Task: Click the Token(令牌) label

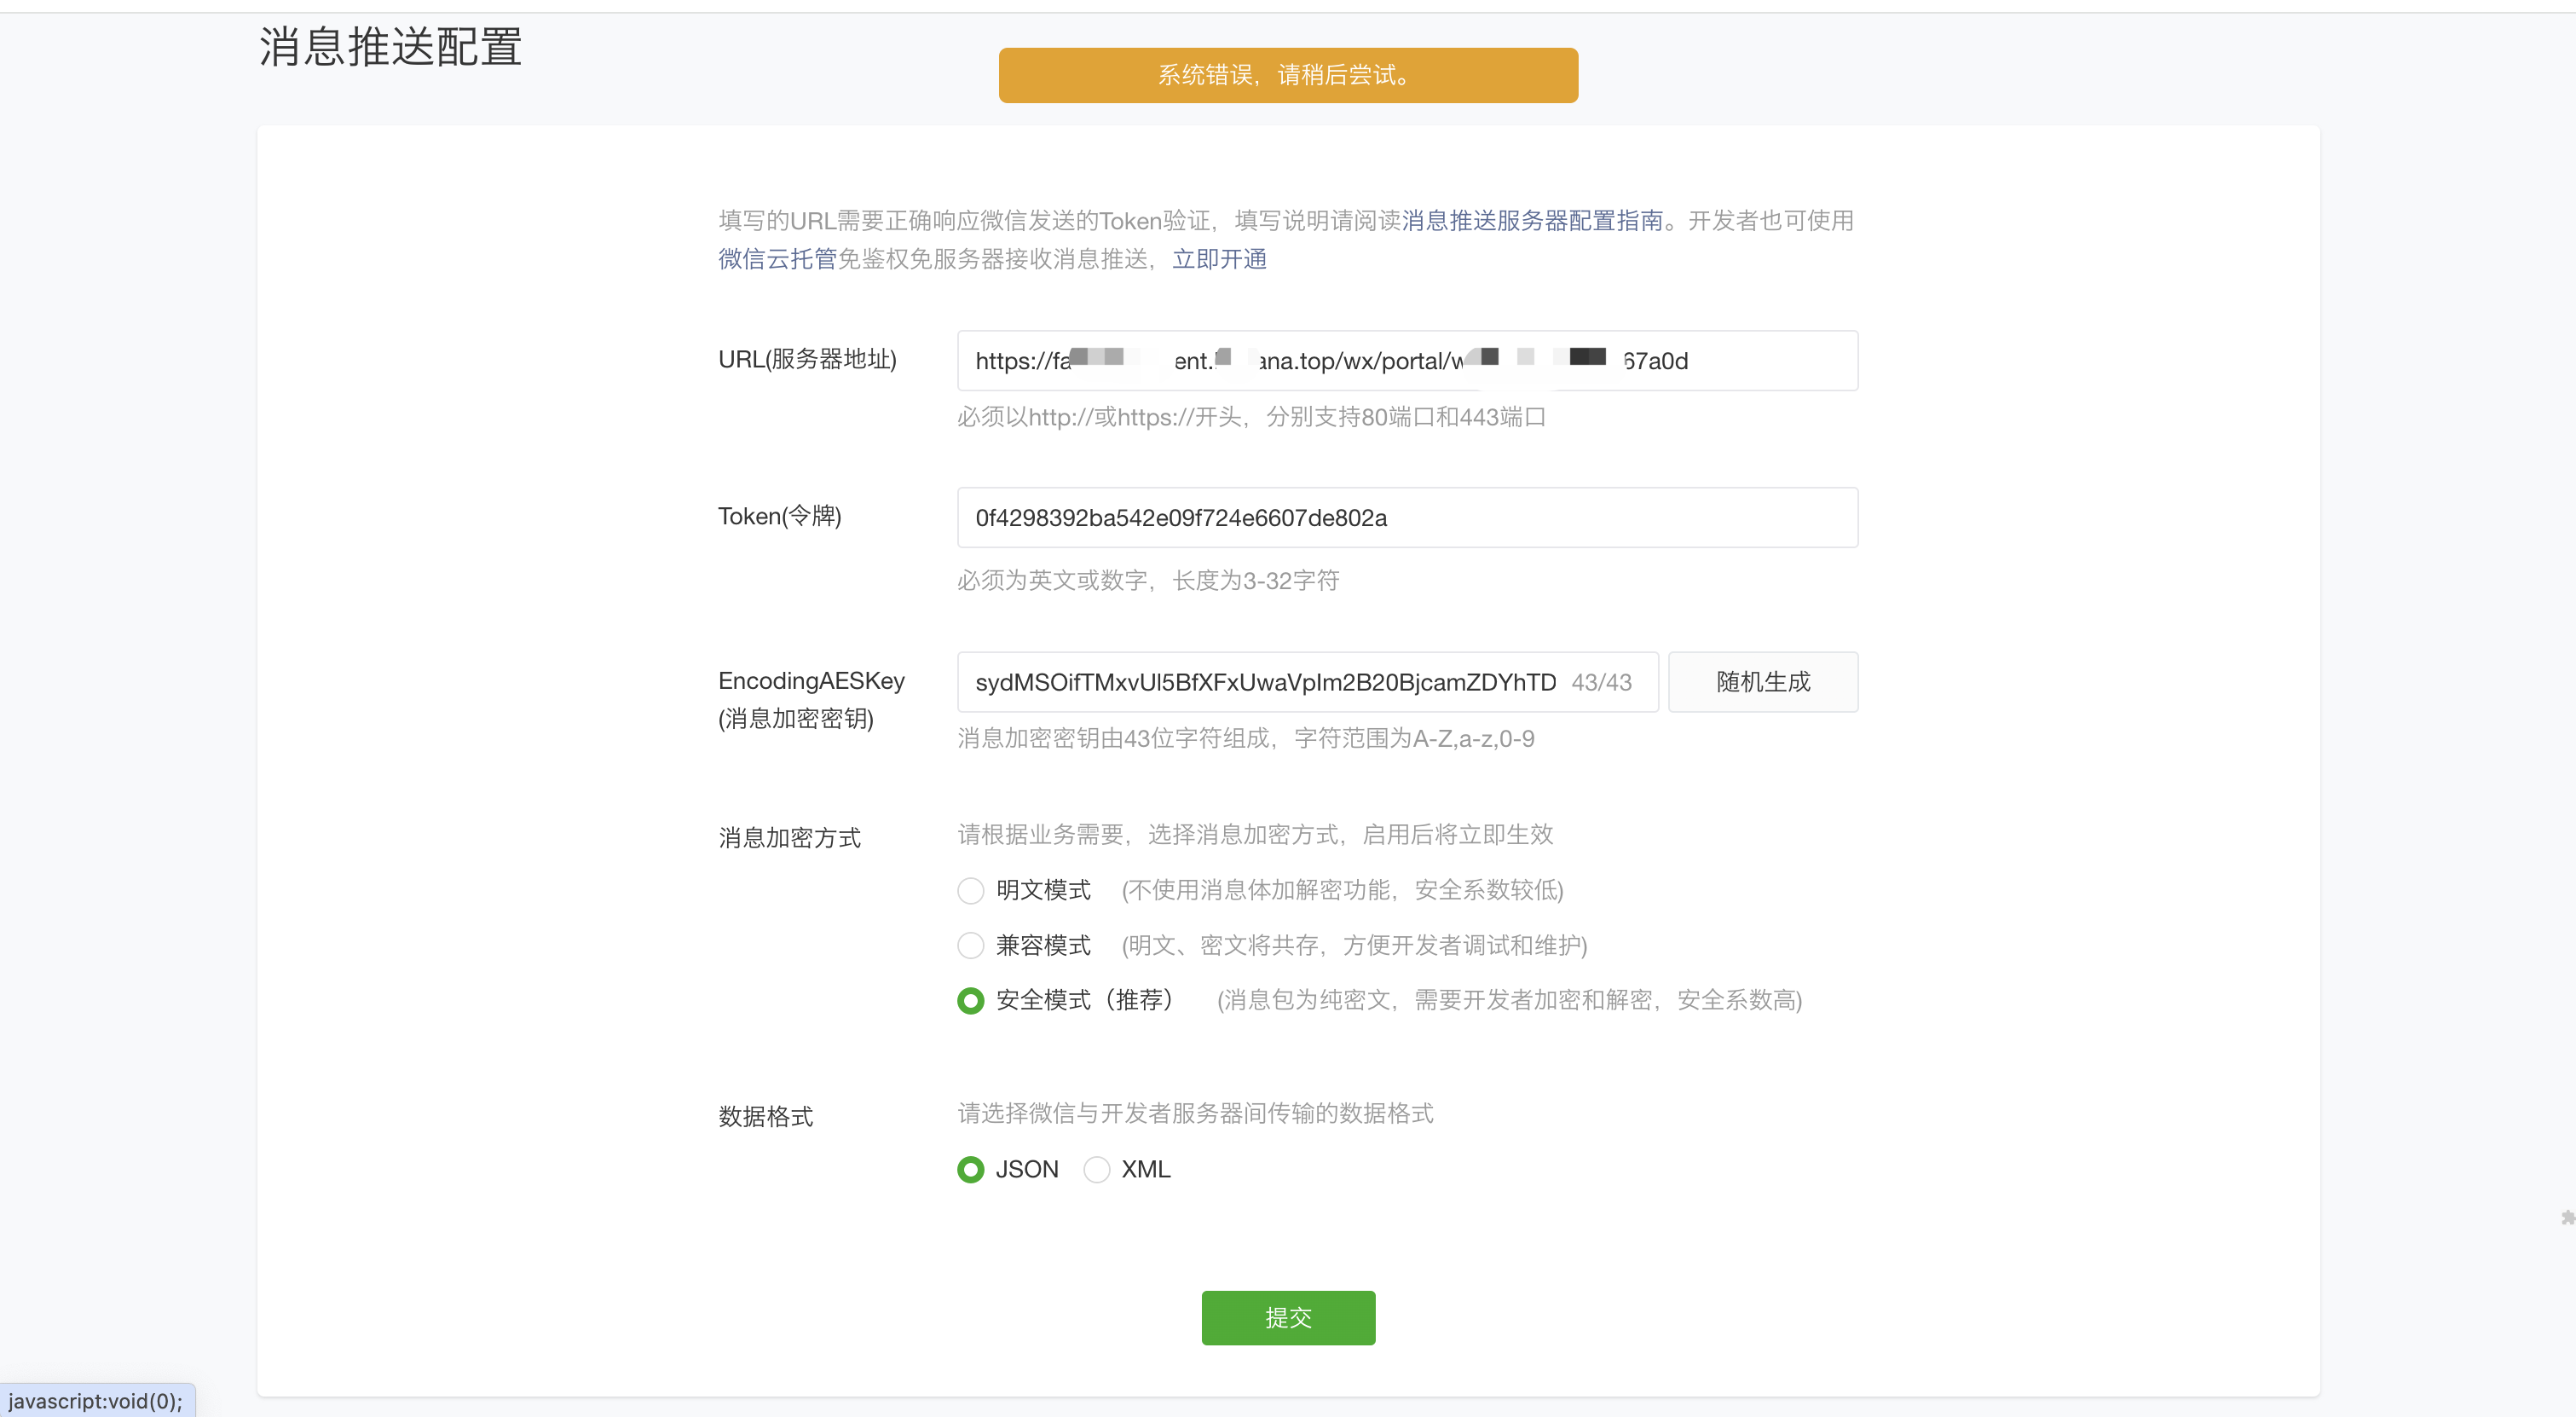Action: click(x=780, y=516)
